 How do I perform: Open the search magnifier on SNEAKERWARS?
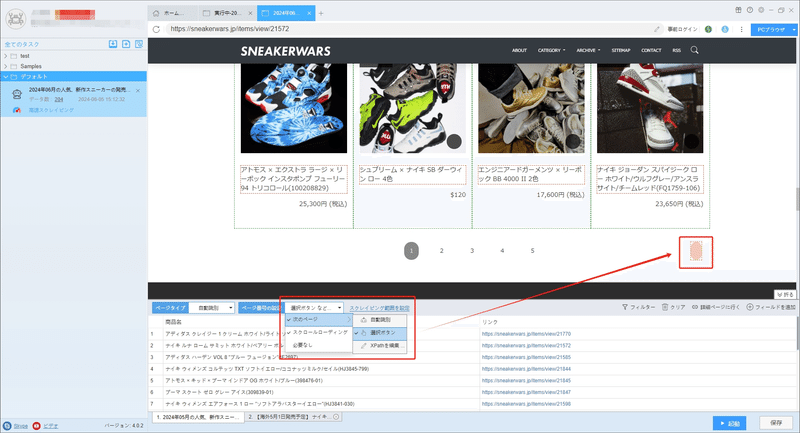click(694, 50)
